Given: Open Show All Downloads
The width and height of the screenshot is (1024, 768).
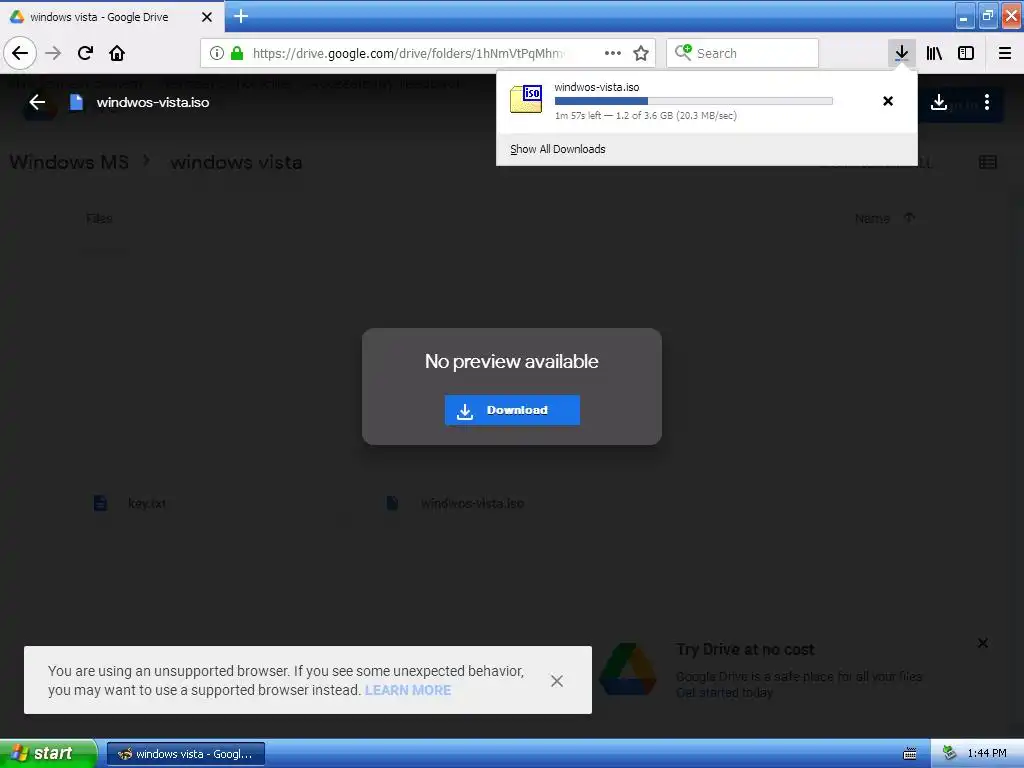Looking at the screenshot, I should click(558, 149).
